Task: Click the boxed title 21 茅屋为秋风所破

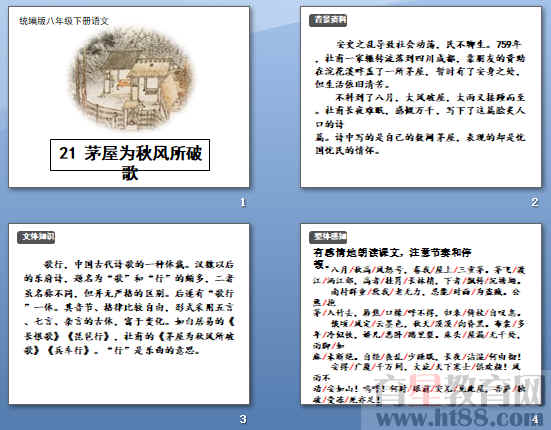Action: pos(130,155)
